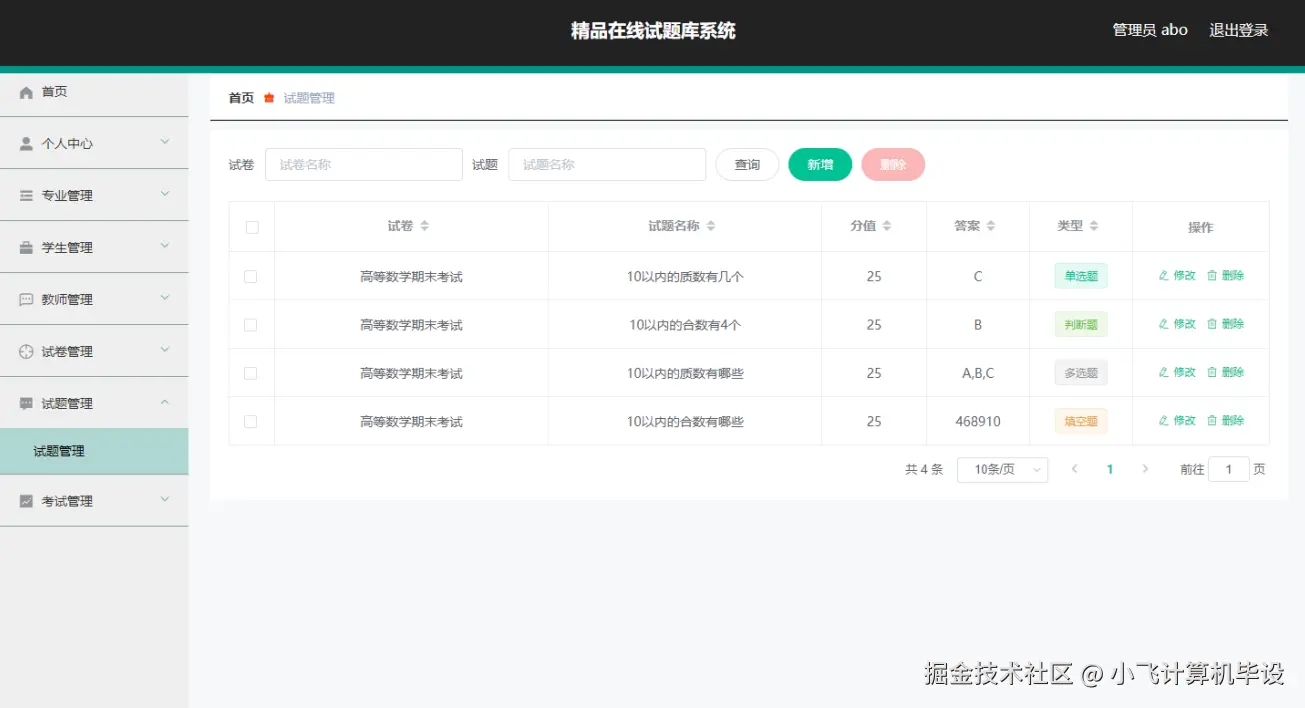The width and height of the screenshot is (1305, 708).
Task: Click 管理员 abo in the header
Action: click(x=1150, y=30)
